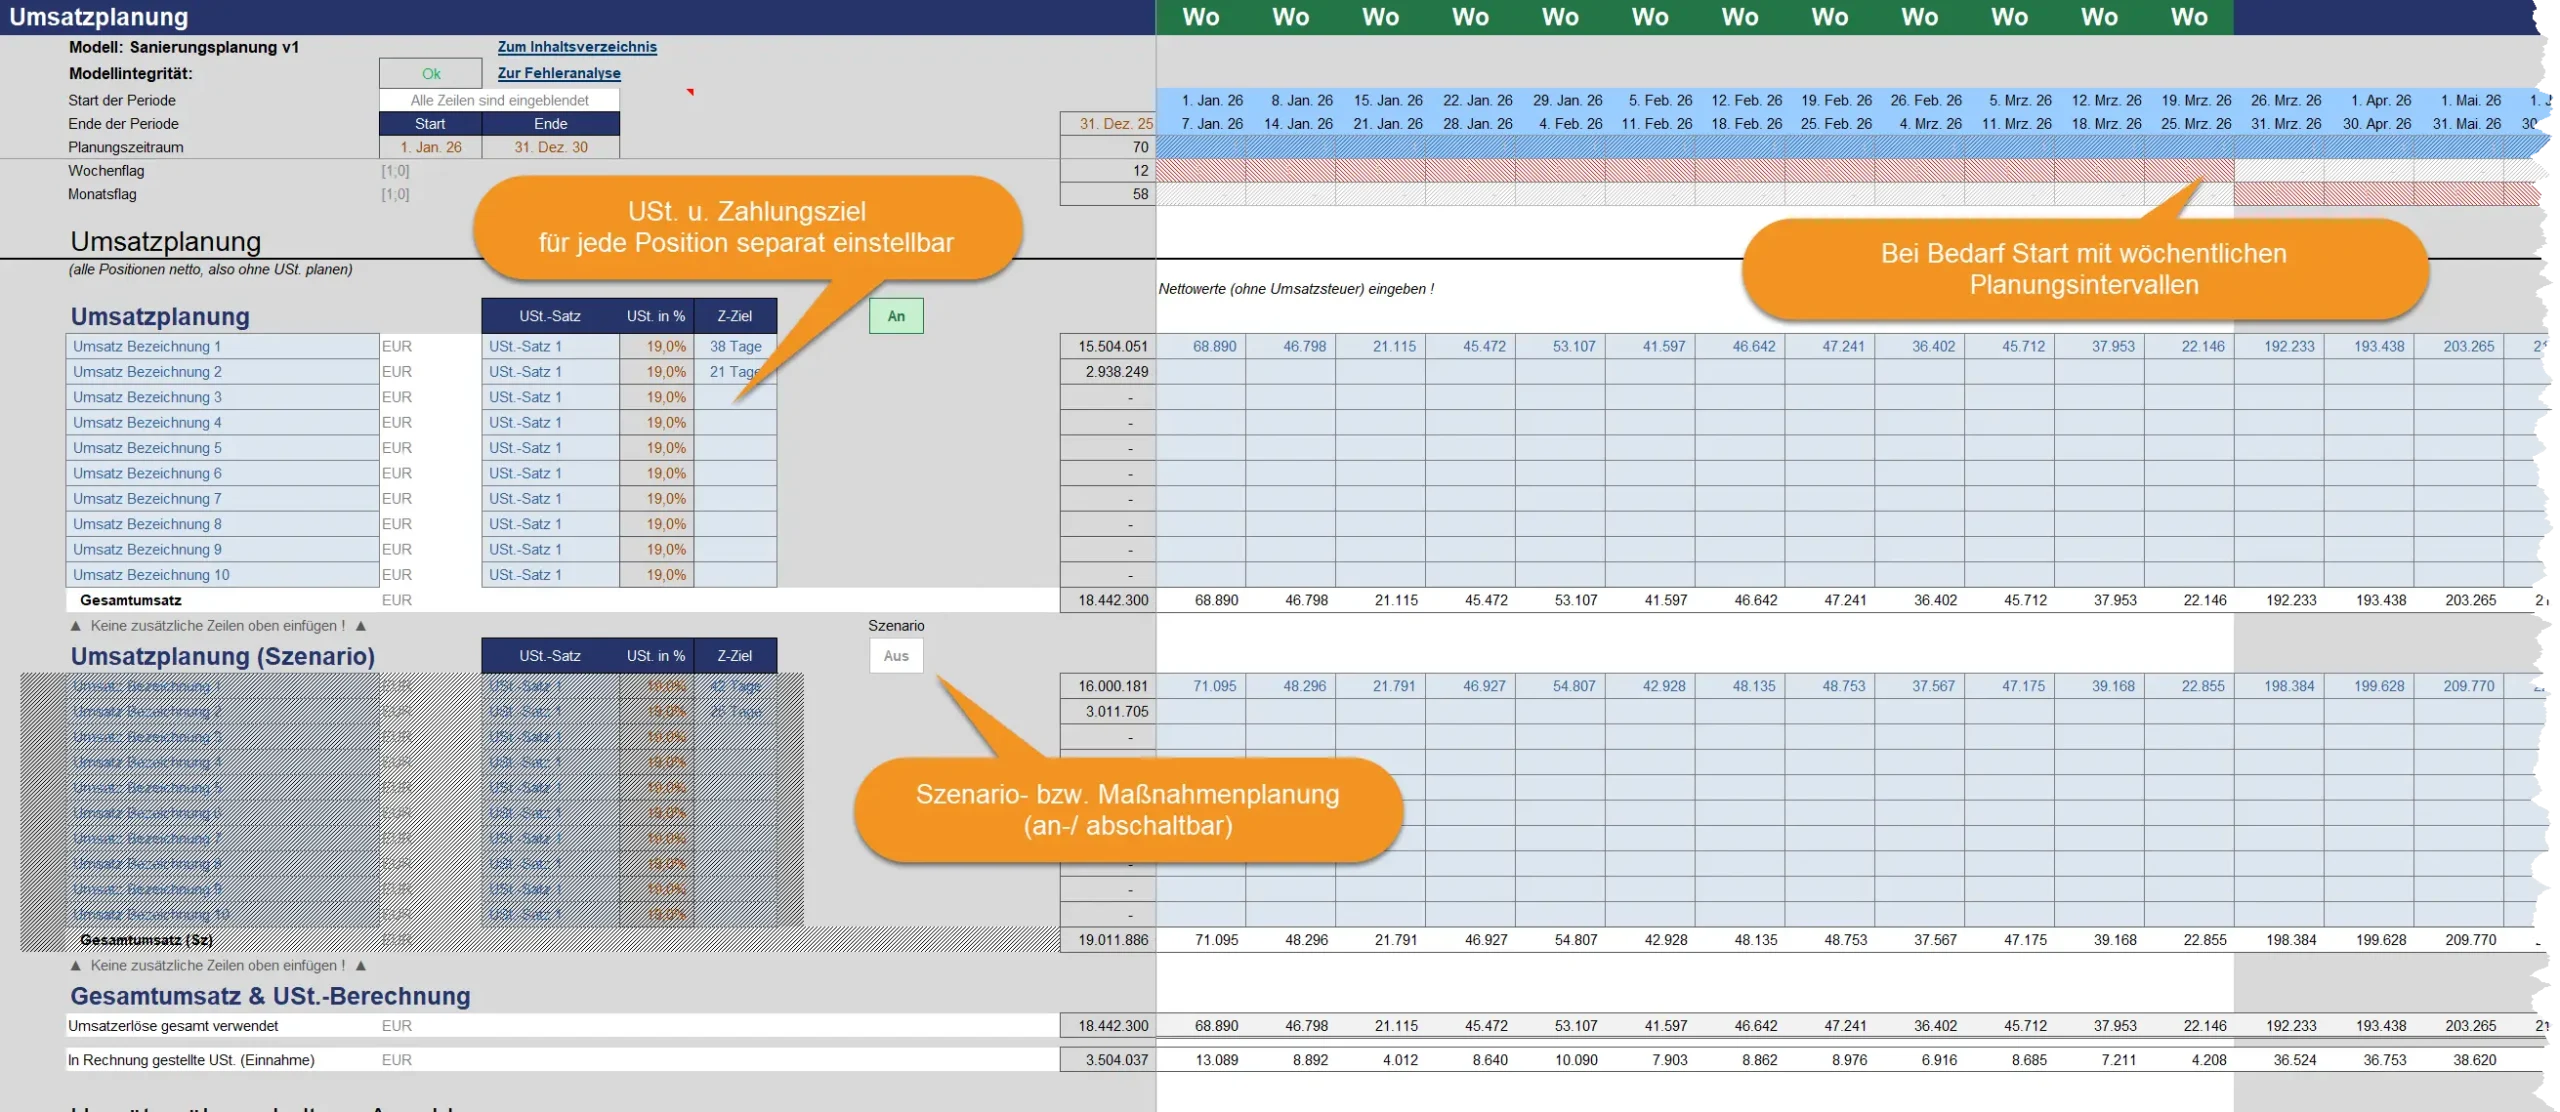The width and height of the screenshot is (2560, 1112).
Task: Select the last green Wo column header
Action: (2189, 17)
